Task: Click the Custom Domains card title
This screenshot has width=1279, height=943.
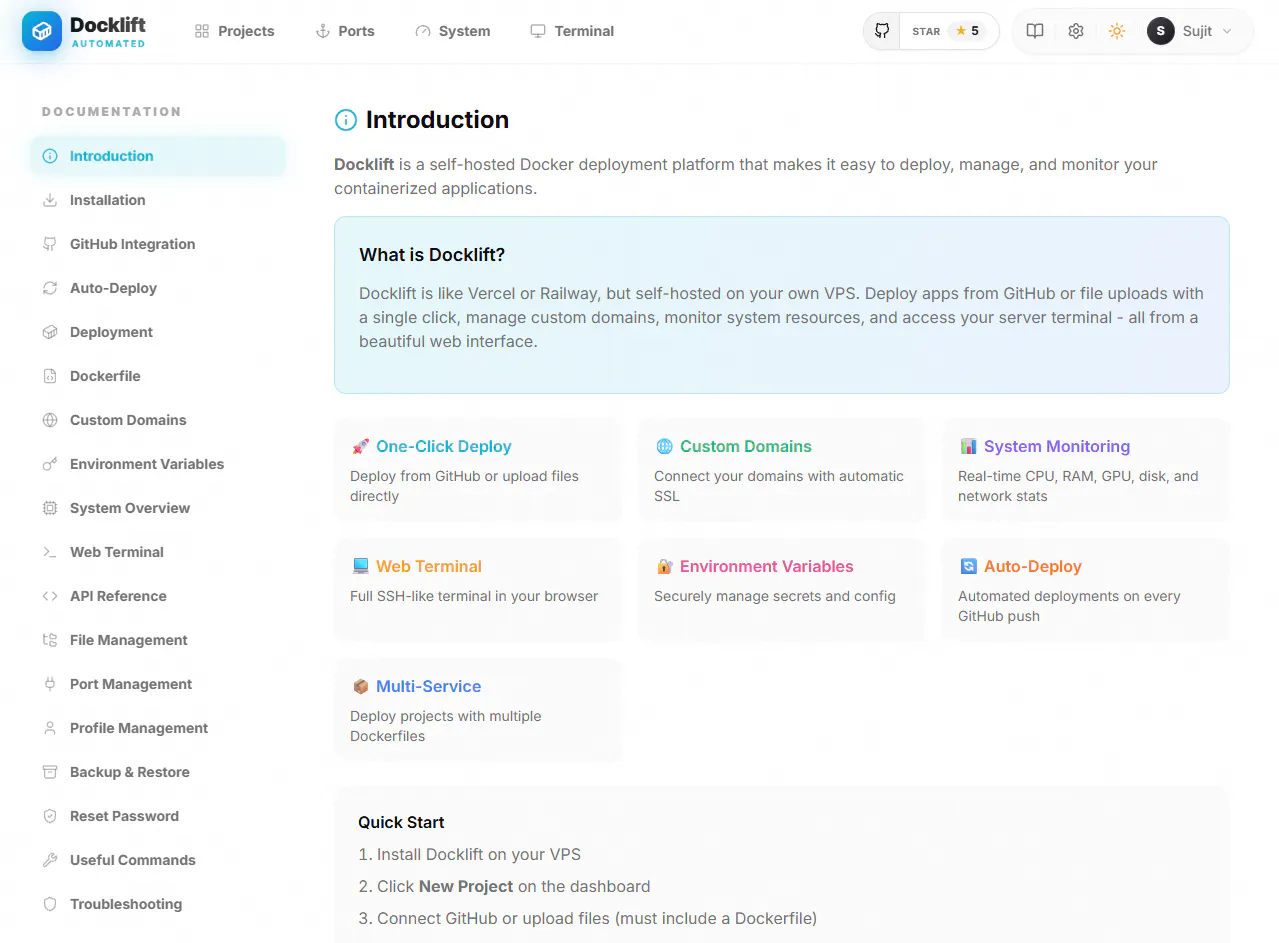Action: point(746,446)
